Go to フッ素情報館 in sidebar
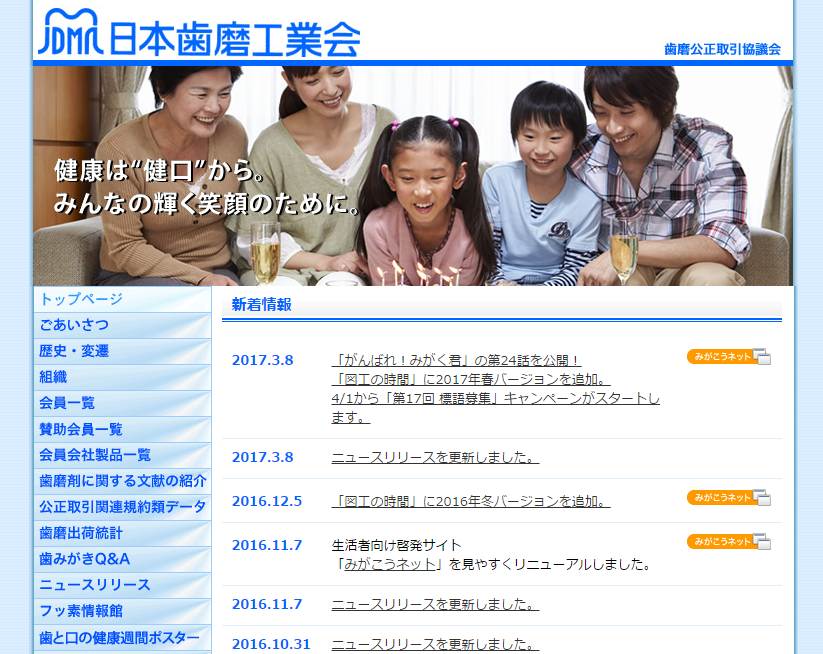Screen dimensions: 823x654 click(x=122, y=611)
